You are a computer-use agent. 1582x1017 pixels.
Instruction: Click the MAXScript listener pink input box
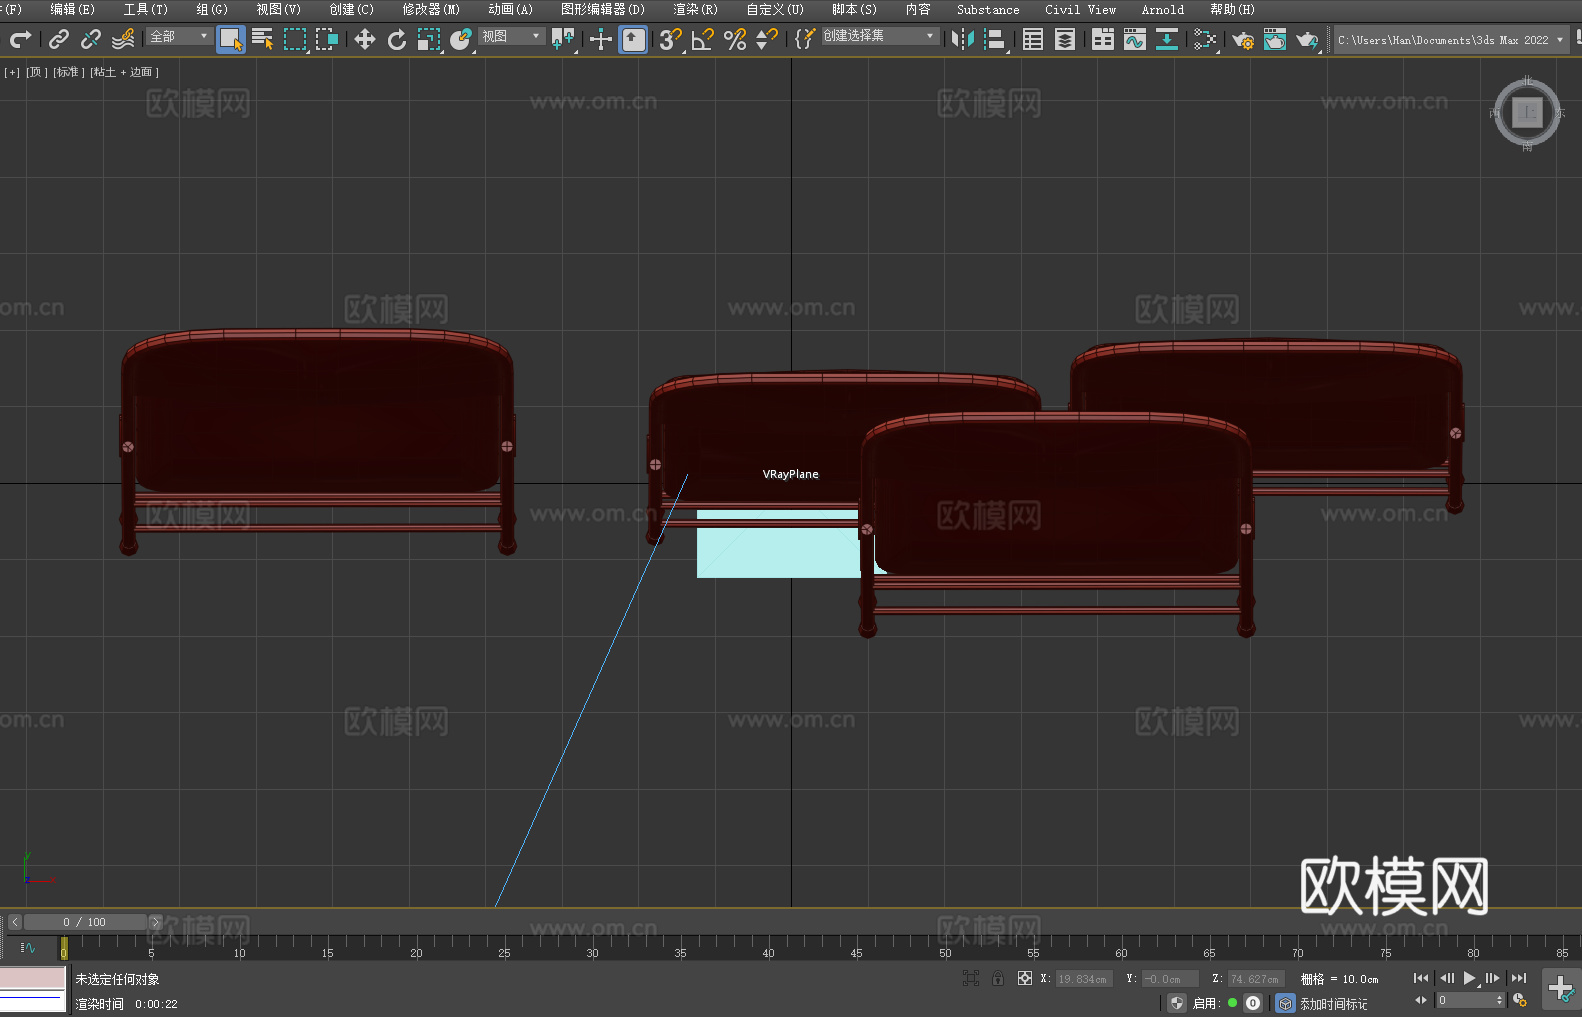[33, 978]
